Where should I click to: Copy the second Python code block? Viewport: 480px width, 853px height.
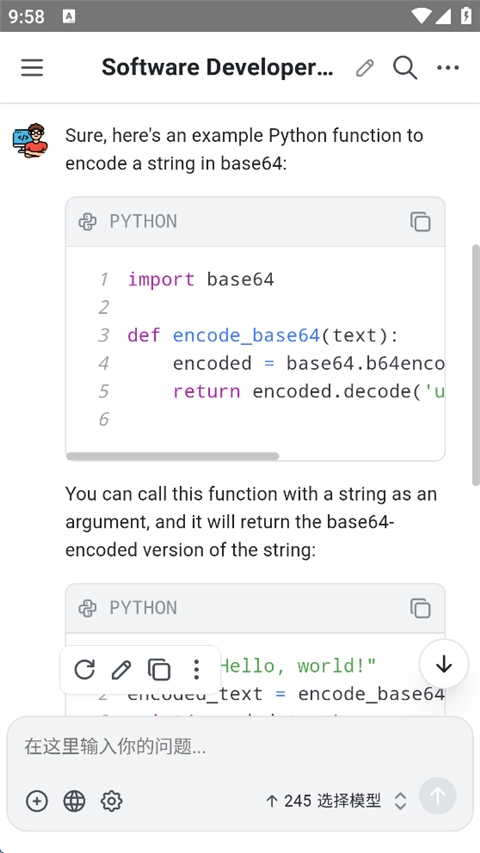[x=420, y=608]
